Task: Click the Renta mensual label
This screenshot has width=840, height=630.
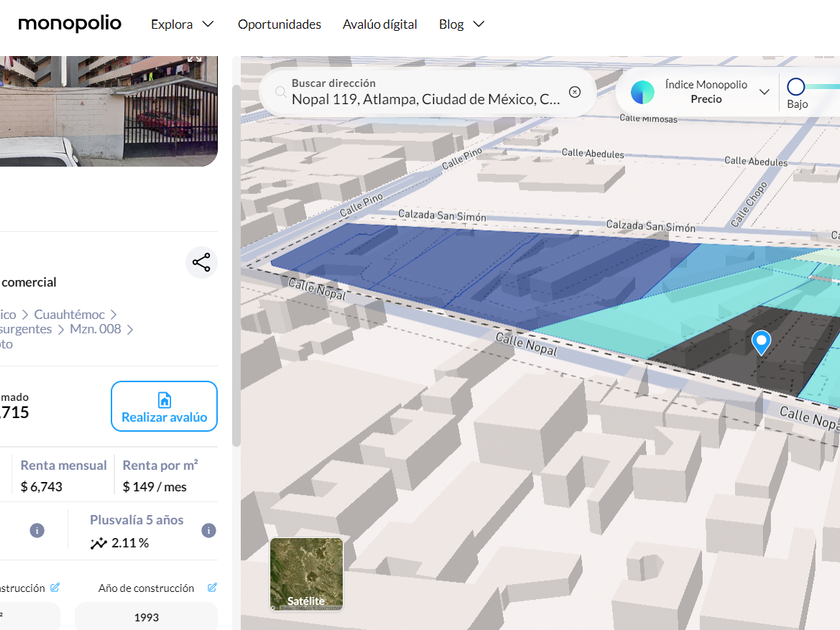Action: pyautogui.click(x=63, y=465)
